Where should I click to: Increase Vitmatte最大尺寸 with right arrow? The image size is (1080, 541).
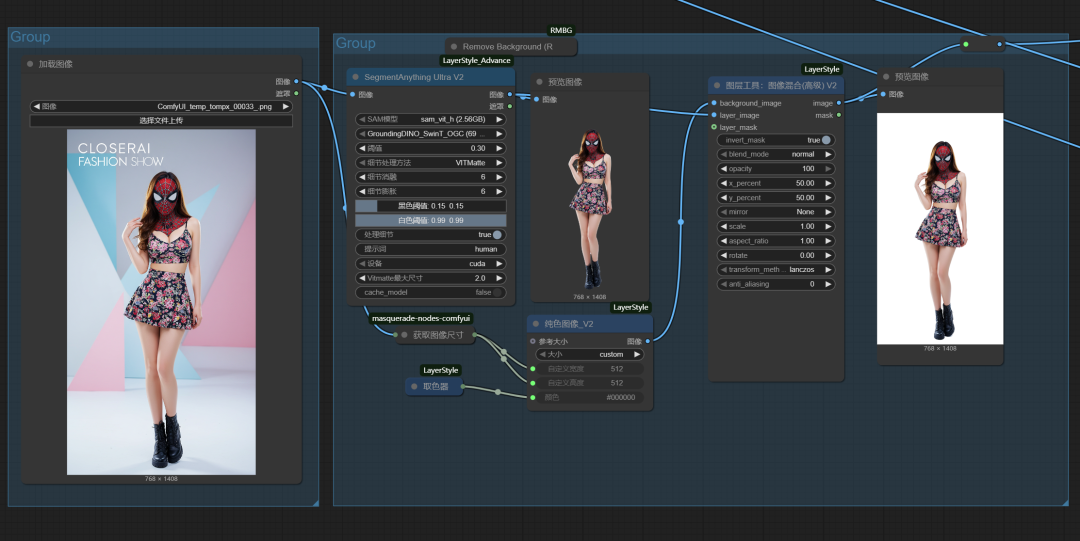pyautogui.click(x=499, y=278)
